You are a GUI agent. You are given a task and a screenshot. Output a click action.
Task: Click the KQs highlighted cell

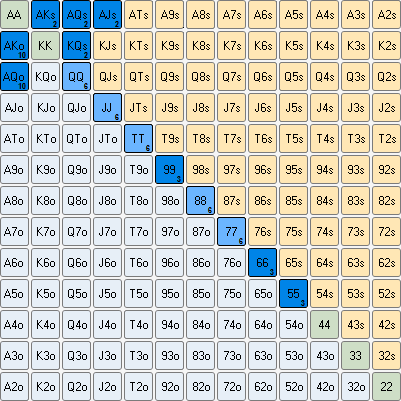[76, 46]
